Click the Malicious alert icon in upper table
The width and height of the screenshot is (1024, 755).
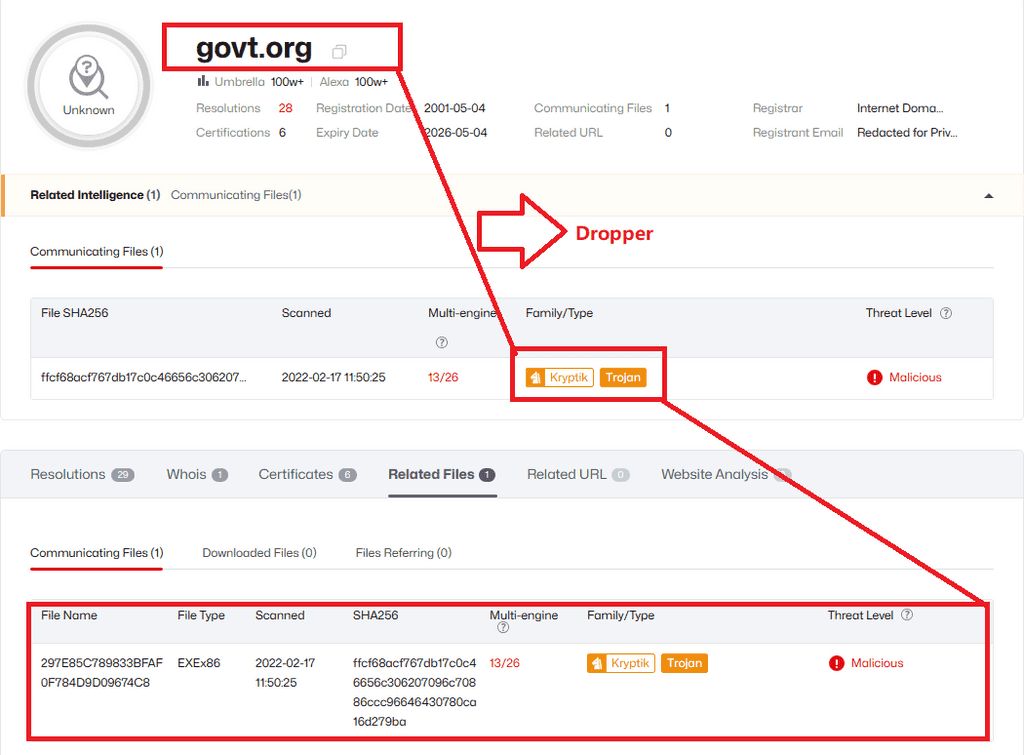tap(875, 377)
